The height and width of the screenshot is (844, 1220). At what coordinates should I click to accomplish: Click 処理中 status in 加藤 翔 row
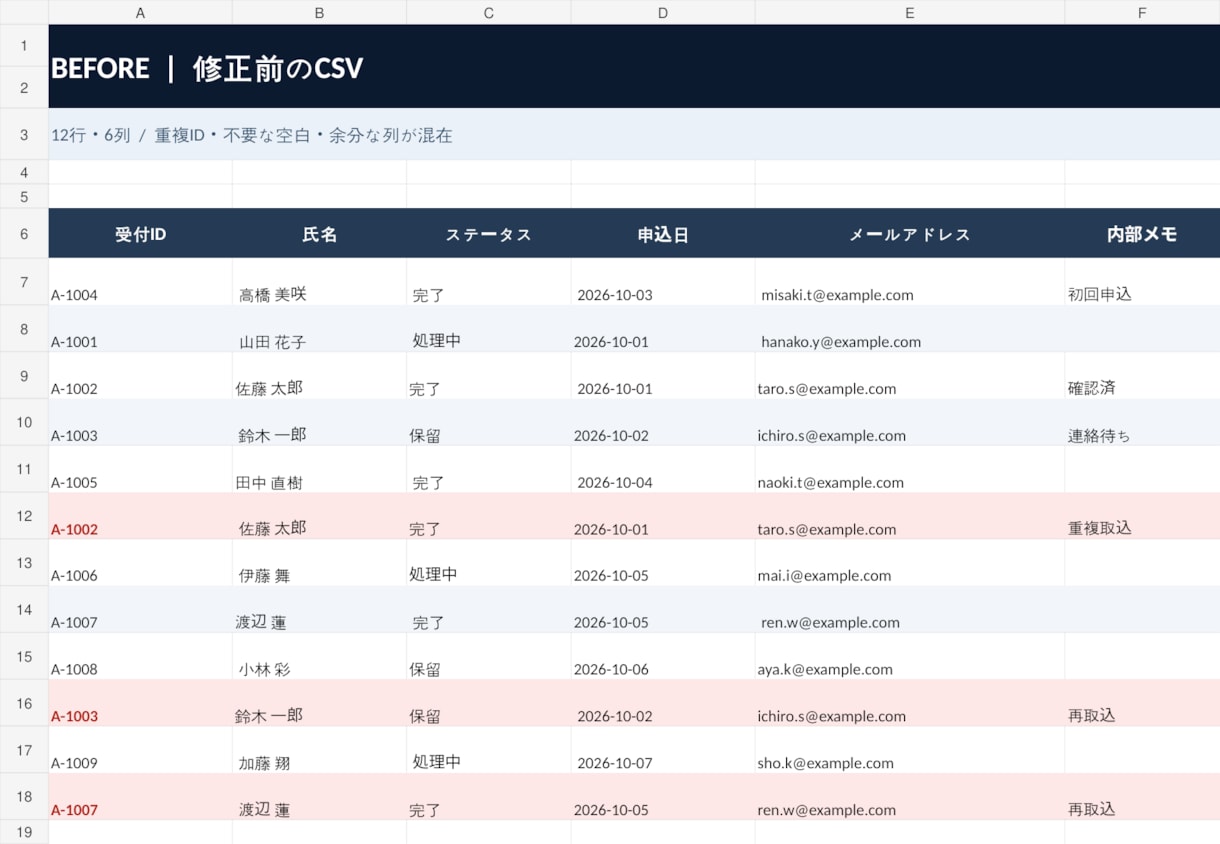click(x=437, y=761)
